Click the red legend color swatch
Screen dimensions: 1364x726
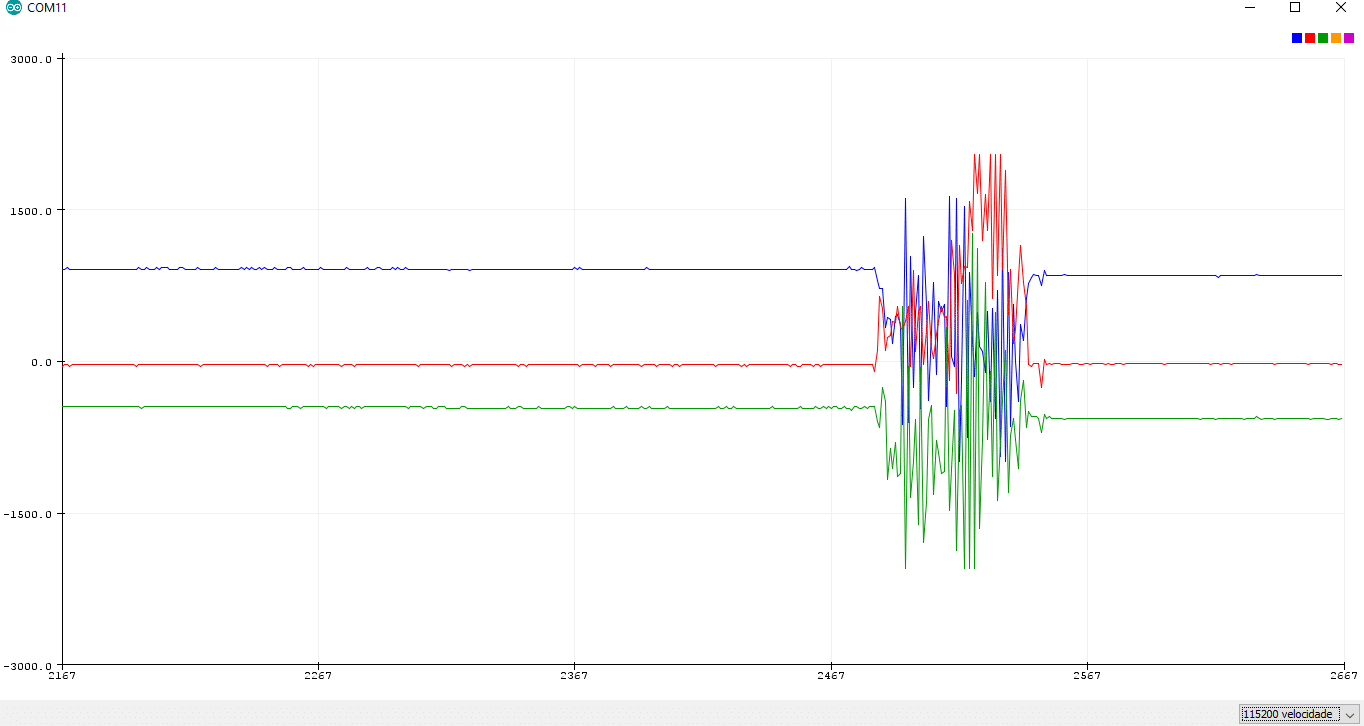(x=1310, y=38)
